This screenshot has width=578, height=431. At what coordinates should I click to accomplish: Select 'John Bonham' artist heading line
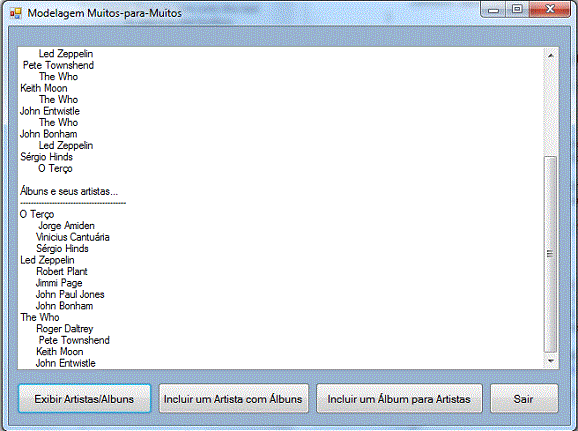click(49, 134)
